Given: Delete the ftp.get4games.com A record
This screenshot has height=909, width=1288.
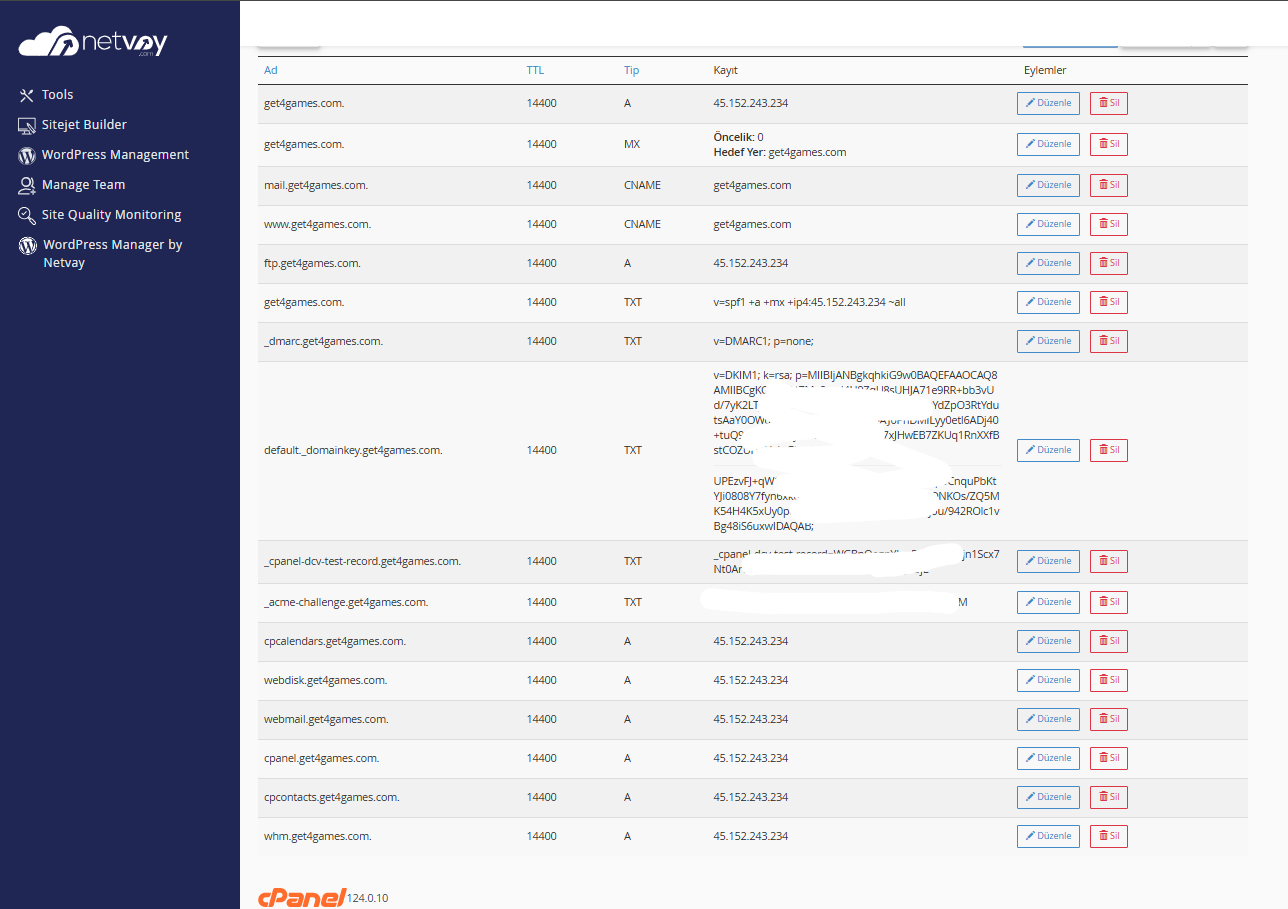Looking at the screenshot, I should pos(1108,263).
